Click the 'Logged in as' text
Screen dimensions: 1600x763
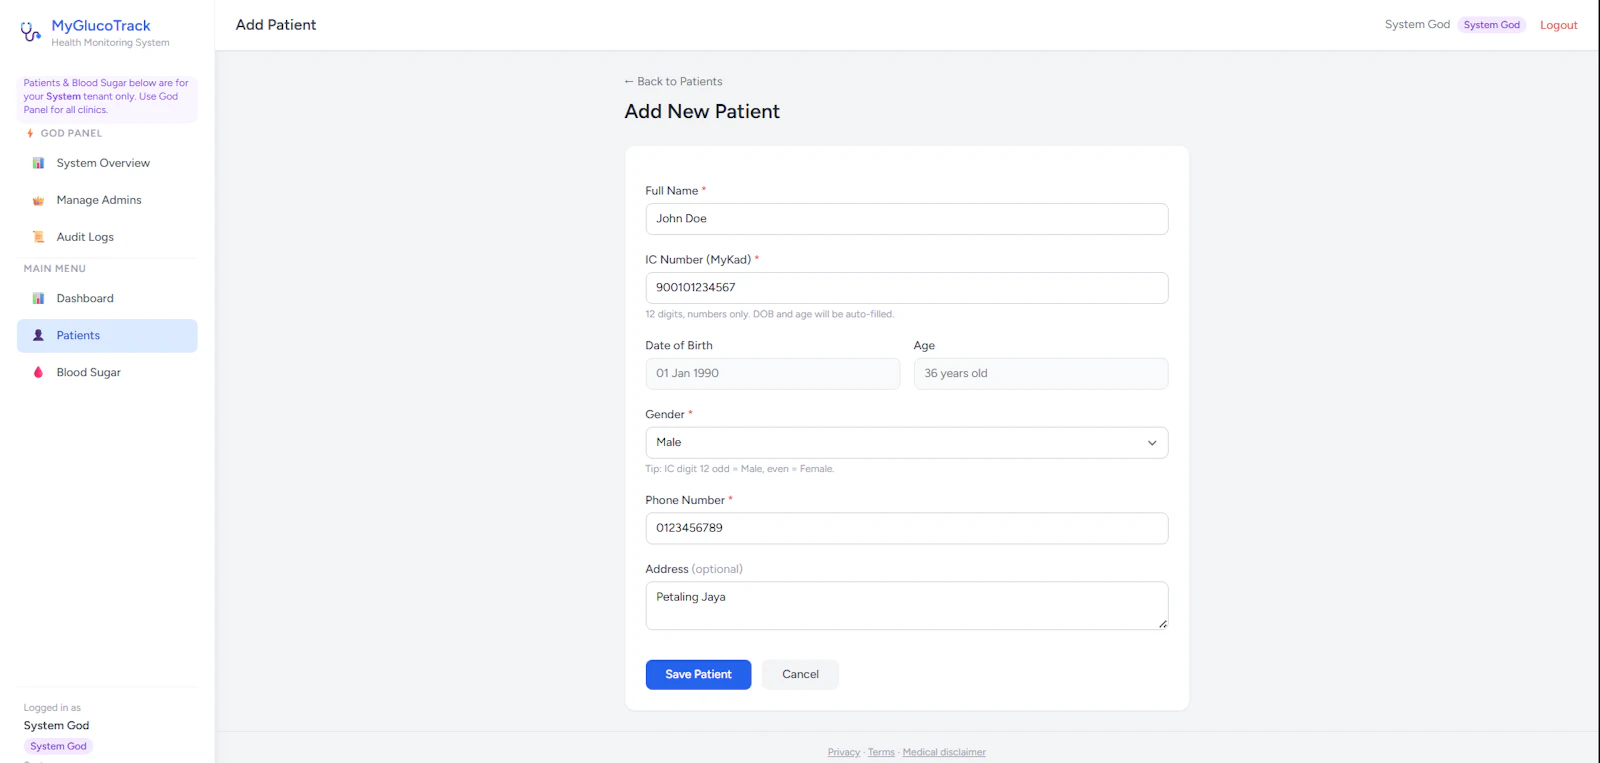(52, 708)
